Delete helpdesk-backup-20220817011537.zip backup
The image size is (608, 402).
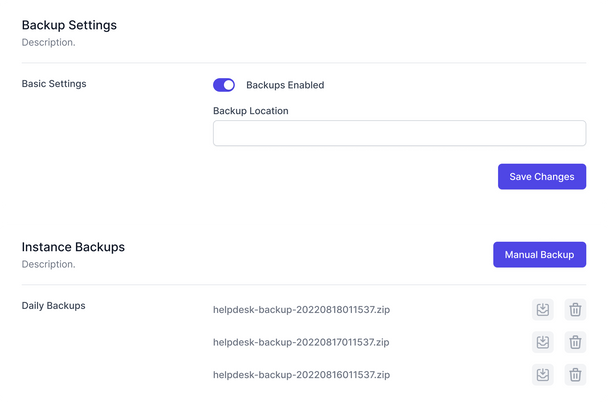[575, 342]
